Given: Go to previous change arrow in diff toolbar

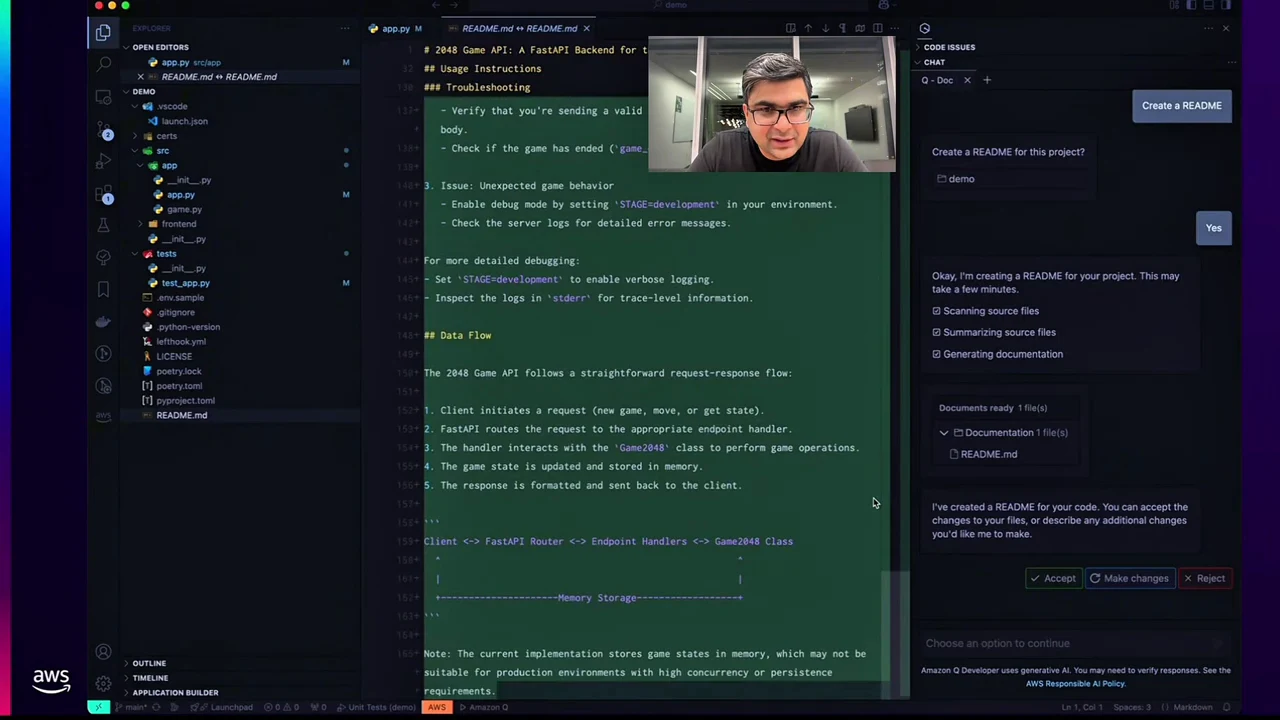Looking at the screenshot, I should click(808, 28).
